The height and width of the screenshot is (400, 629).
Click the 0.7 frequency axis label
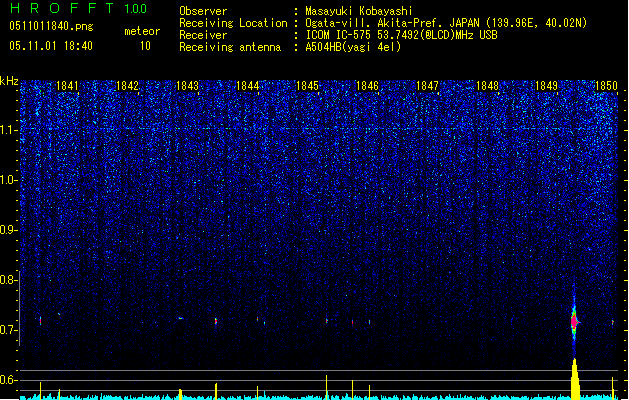8,330
